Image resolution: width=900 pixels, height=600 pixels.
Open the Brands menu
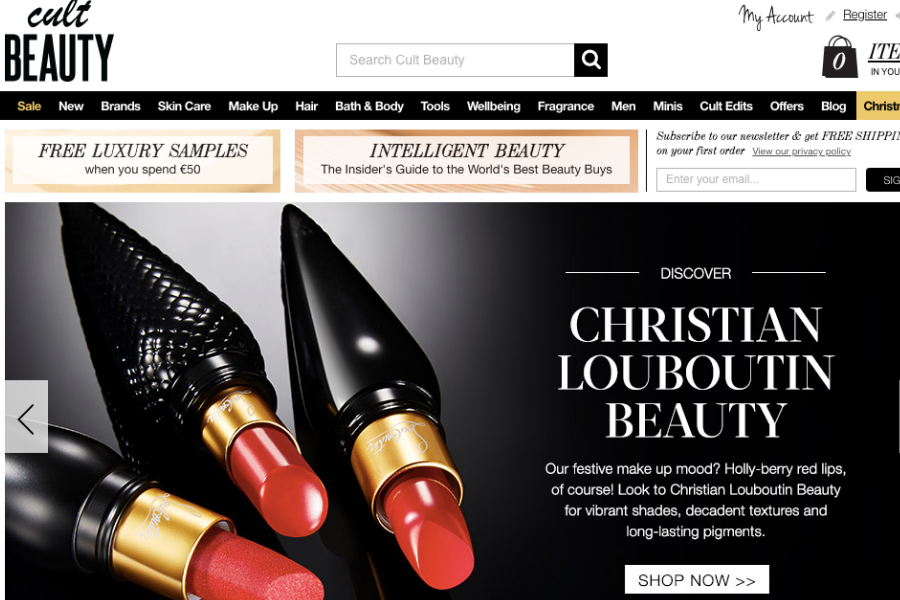pyautogui.click(x=121, y=106)
